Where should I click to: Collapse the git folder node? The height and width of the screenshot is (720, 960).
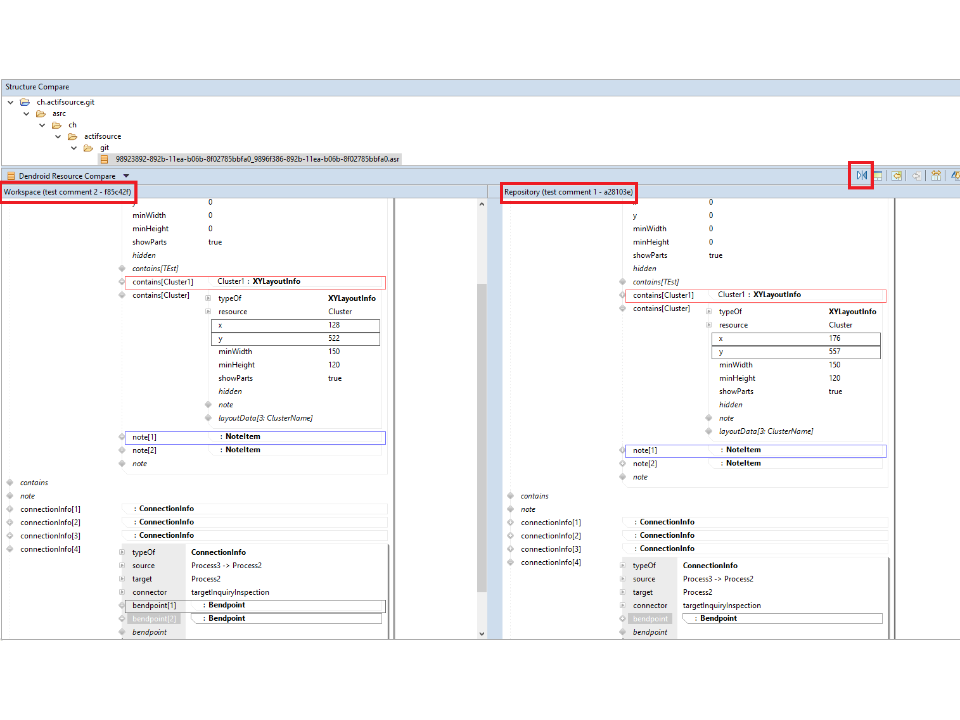73,148
